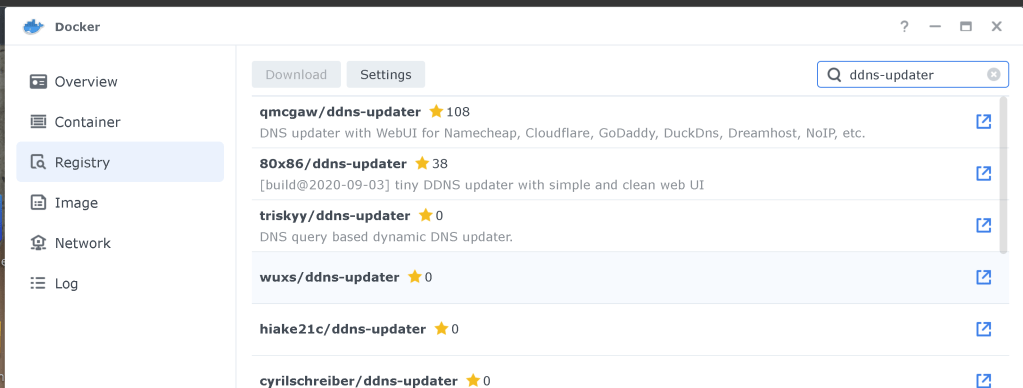Clear the search field with the X icon
The height and width of the screenshot is (388, 1023).
[994, 75]
